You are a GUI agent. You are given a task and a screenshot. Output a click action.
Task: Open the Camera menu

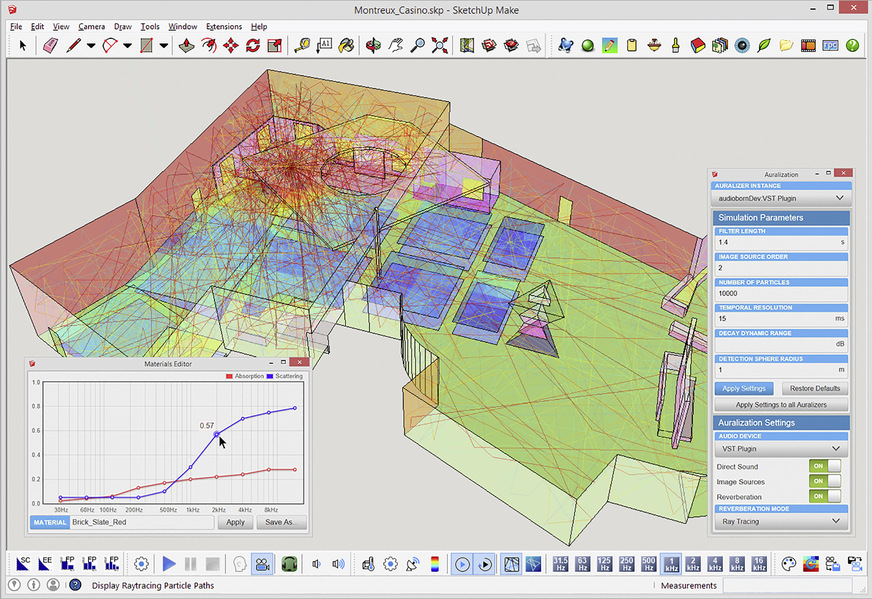pyautogui.click(x=91, y=26)
